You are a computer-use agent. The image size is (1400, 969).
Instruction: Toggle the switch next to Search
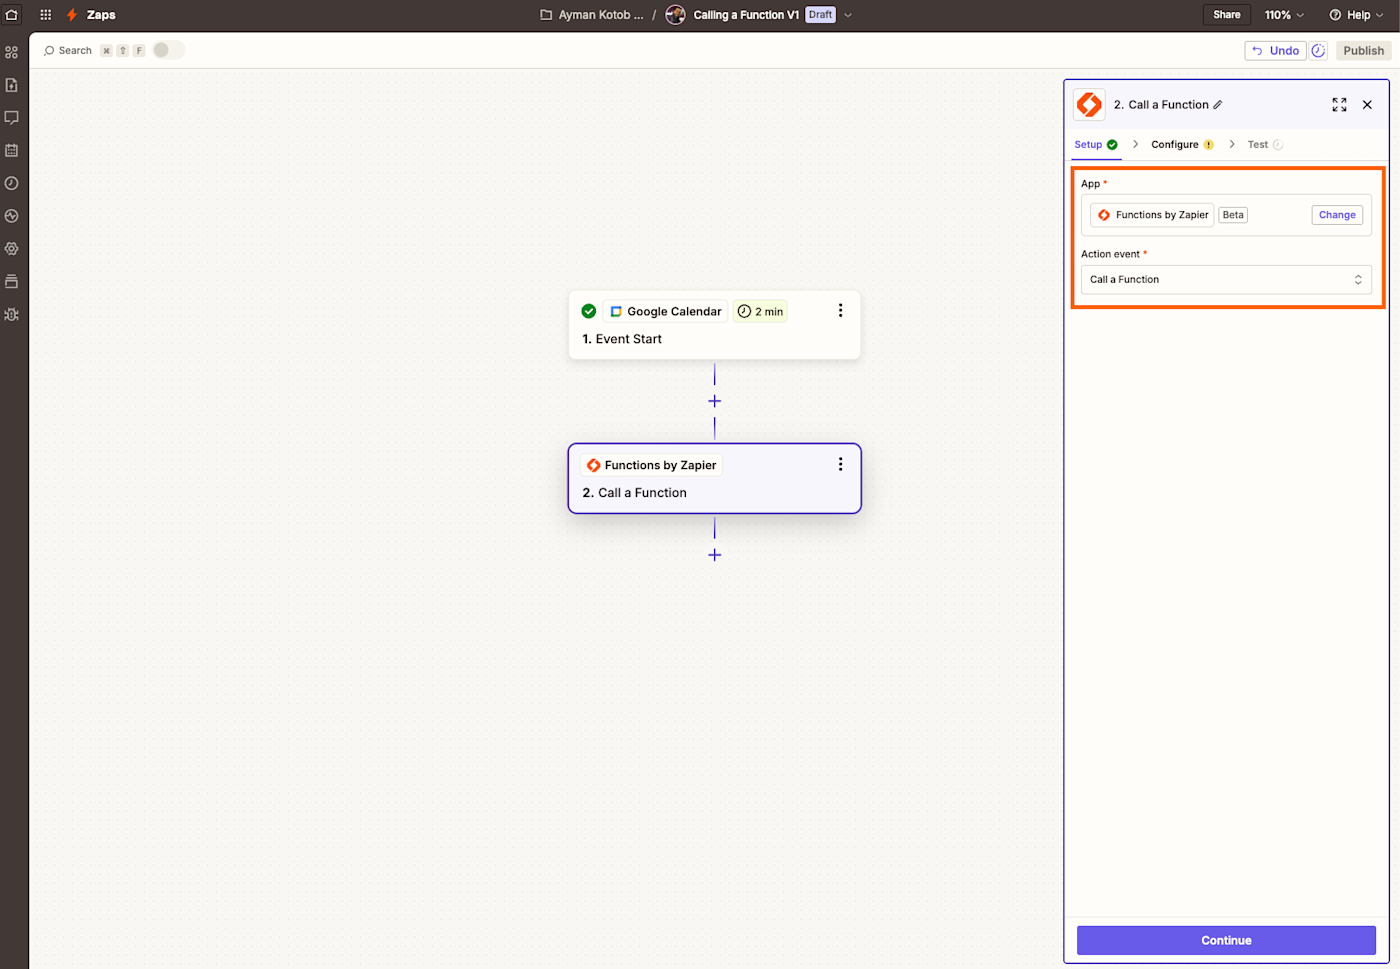[168, 50]
